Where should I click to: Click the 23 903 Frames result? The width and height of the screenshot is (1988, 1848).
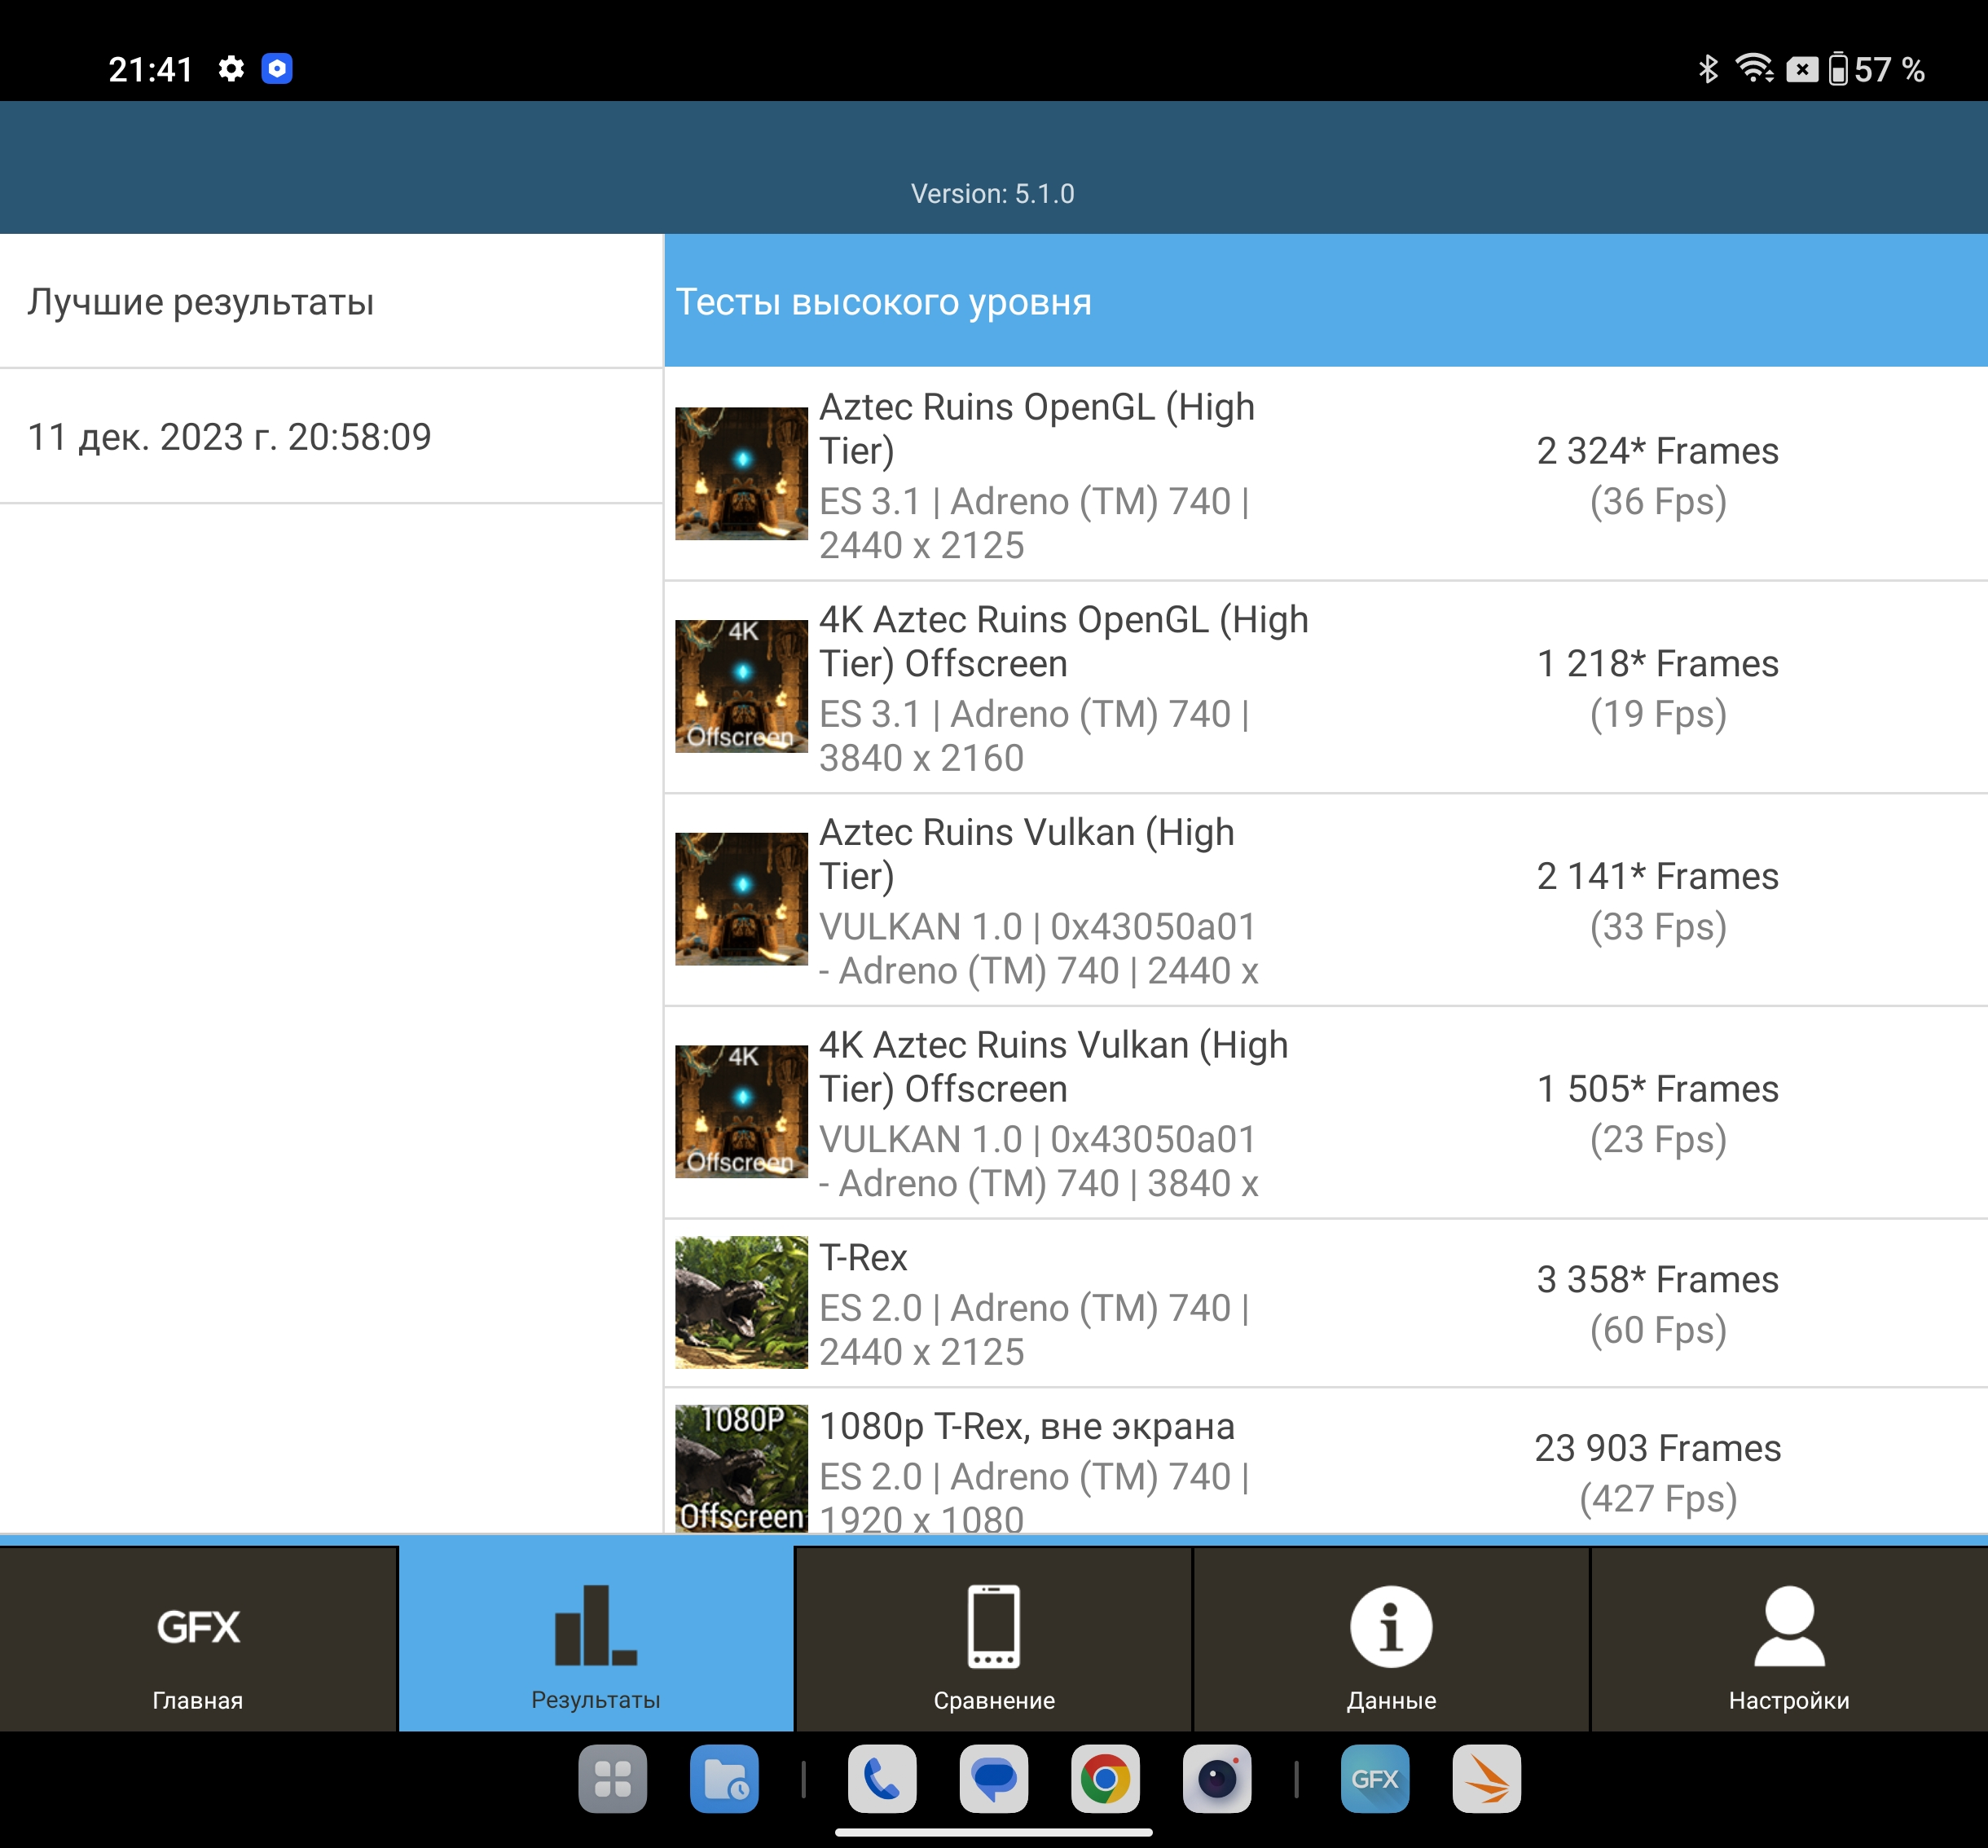point(1658,1448)
